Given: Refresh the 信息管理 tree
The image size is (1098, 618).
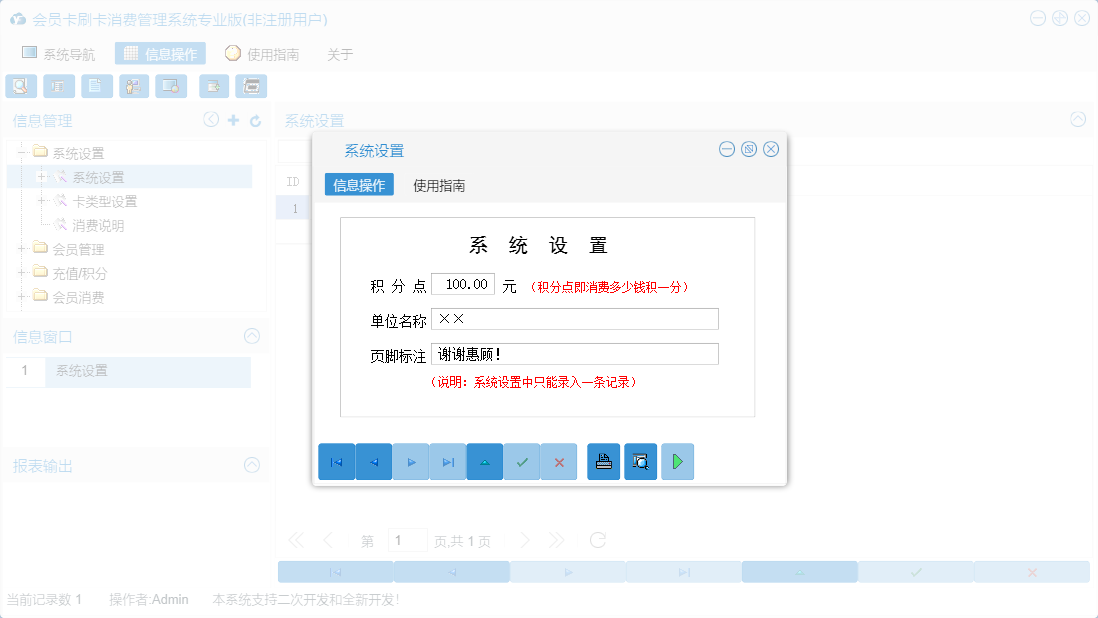Looking at the screenshot, I should click(256, 120).
